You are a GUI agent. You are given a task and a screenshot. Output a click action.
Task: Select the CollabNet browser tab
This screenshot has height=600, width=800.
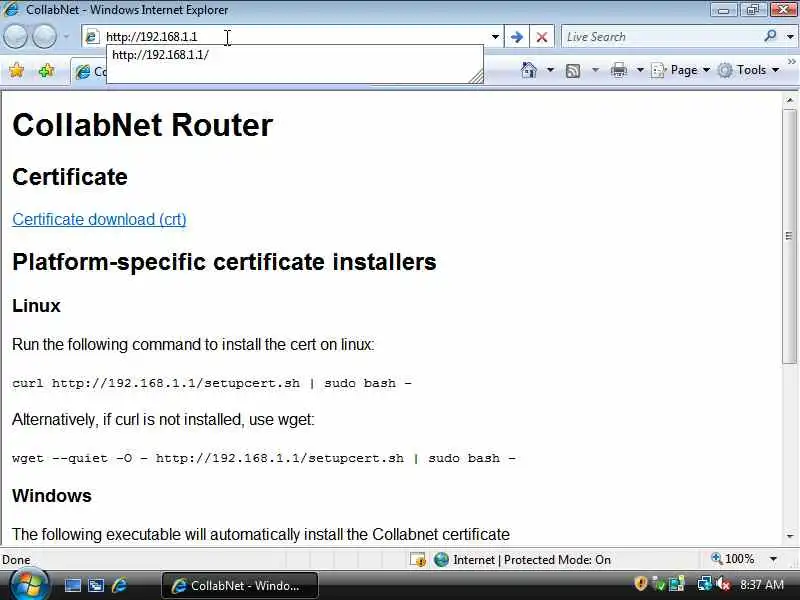click(88, 71)
